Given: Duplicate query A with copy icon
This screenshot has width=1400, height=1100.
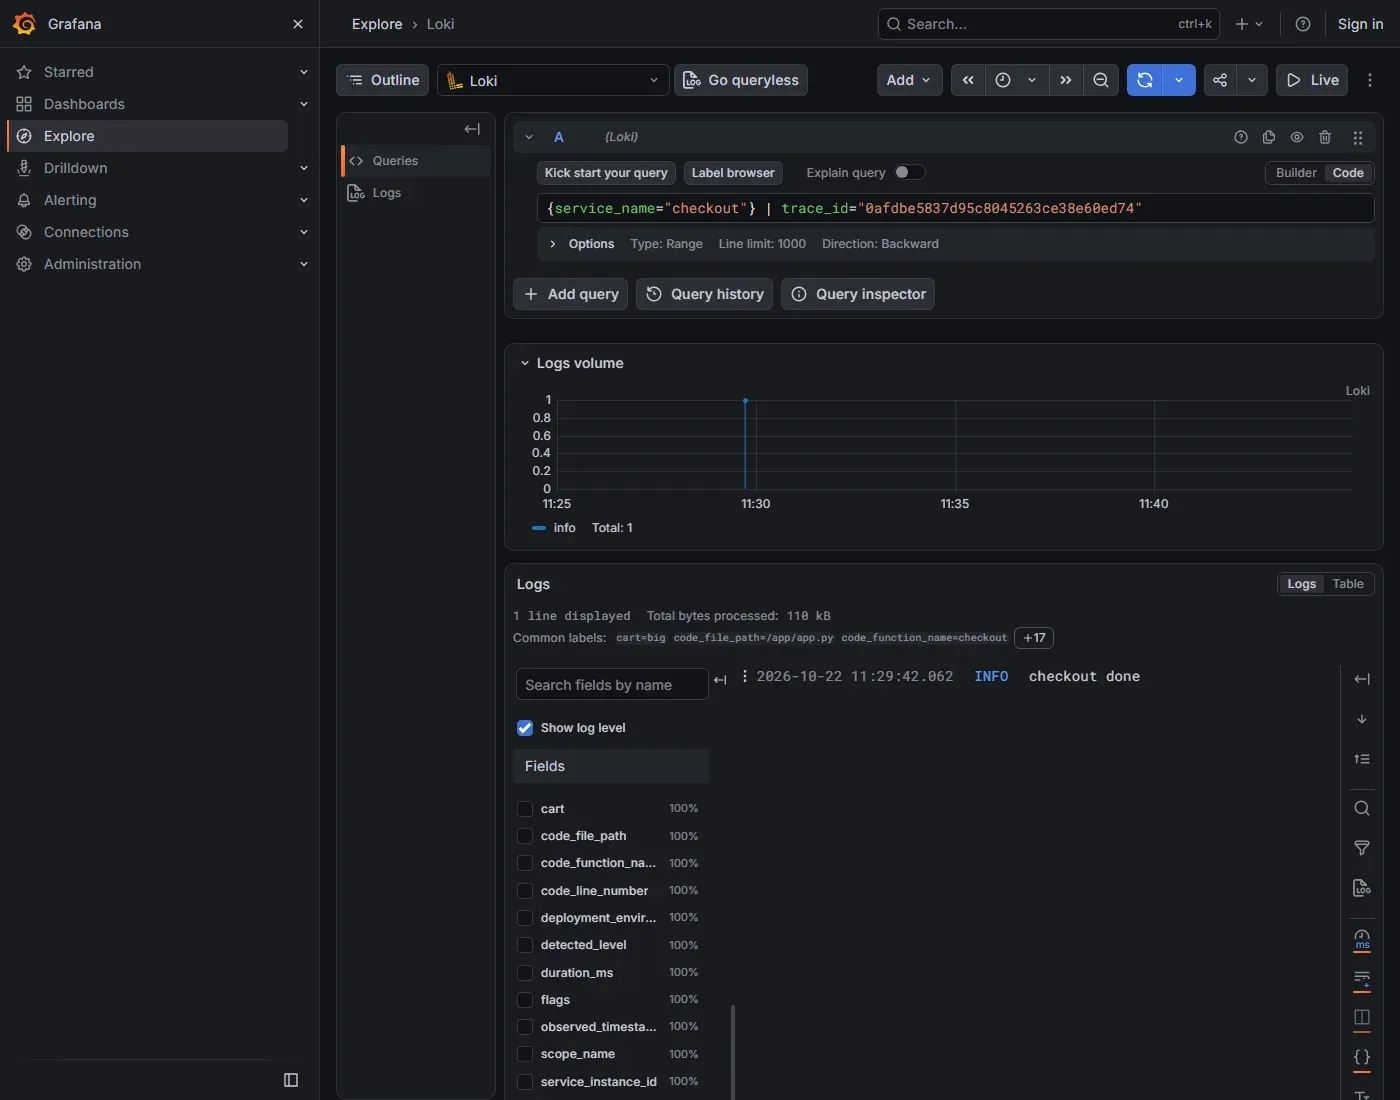Looking at the screenshot, I should 1269,137.
